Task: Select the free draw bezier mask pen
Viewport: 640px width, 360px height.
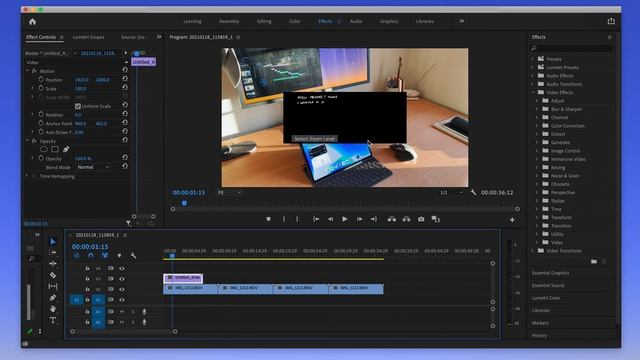Action: (x=66, y=149)
